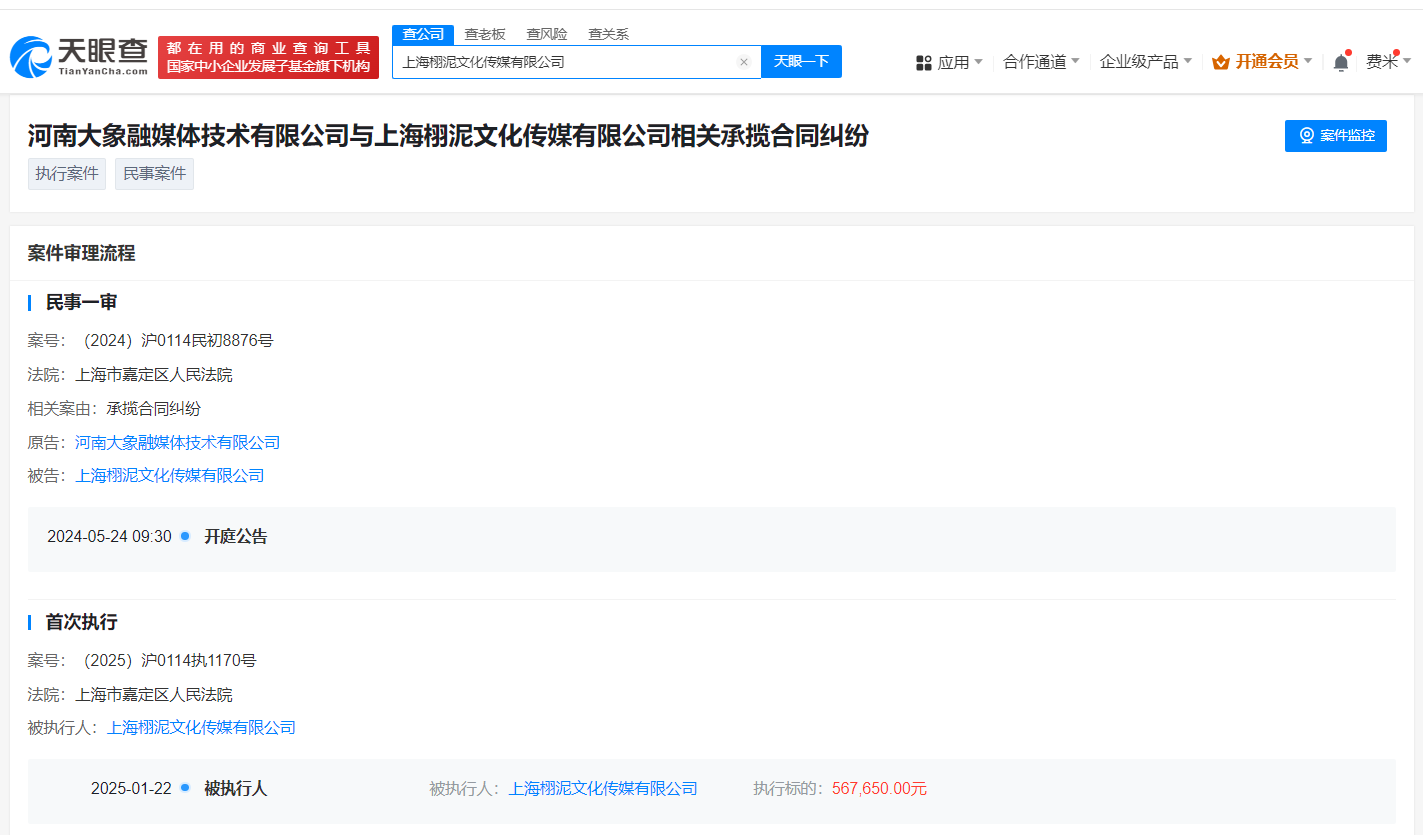Click the 开庭公告 timeline entry
The height and width of the screenshot is (835, 1423).
pyautogui.click(x=236, y=537)
